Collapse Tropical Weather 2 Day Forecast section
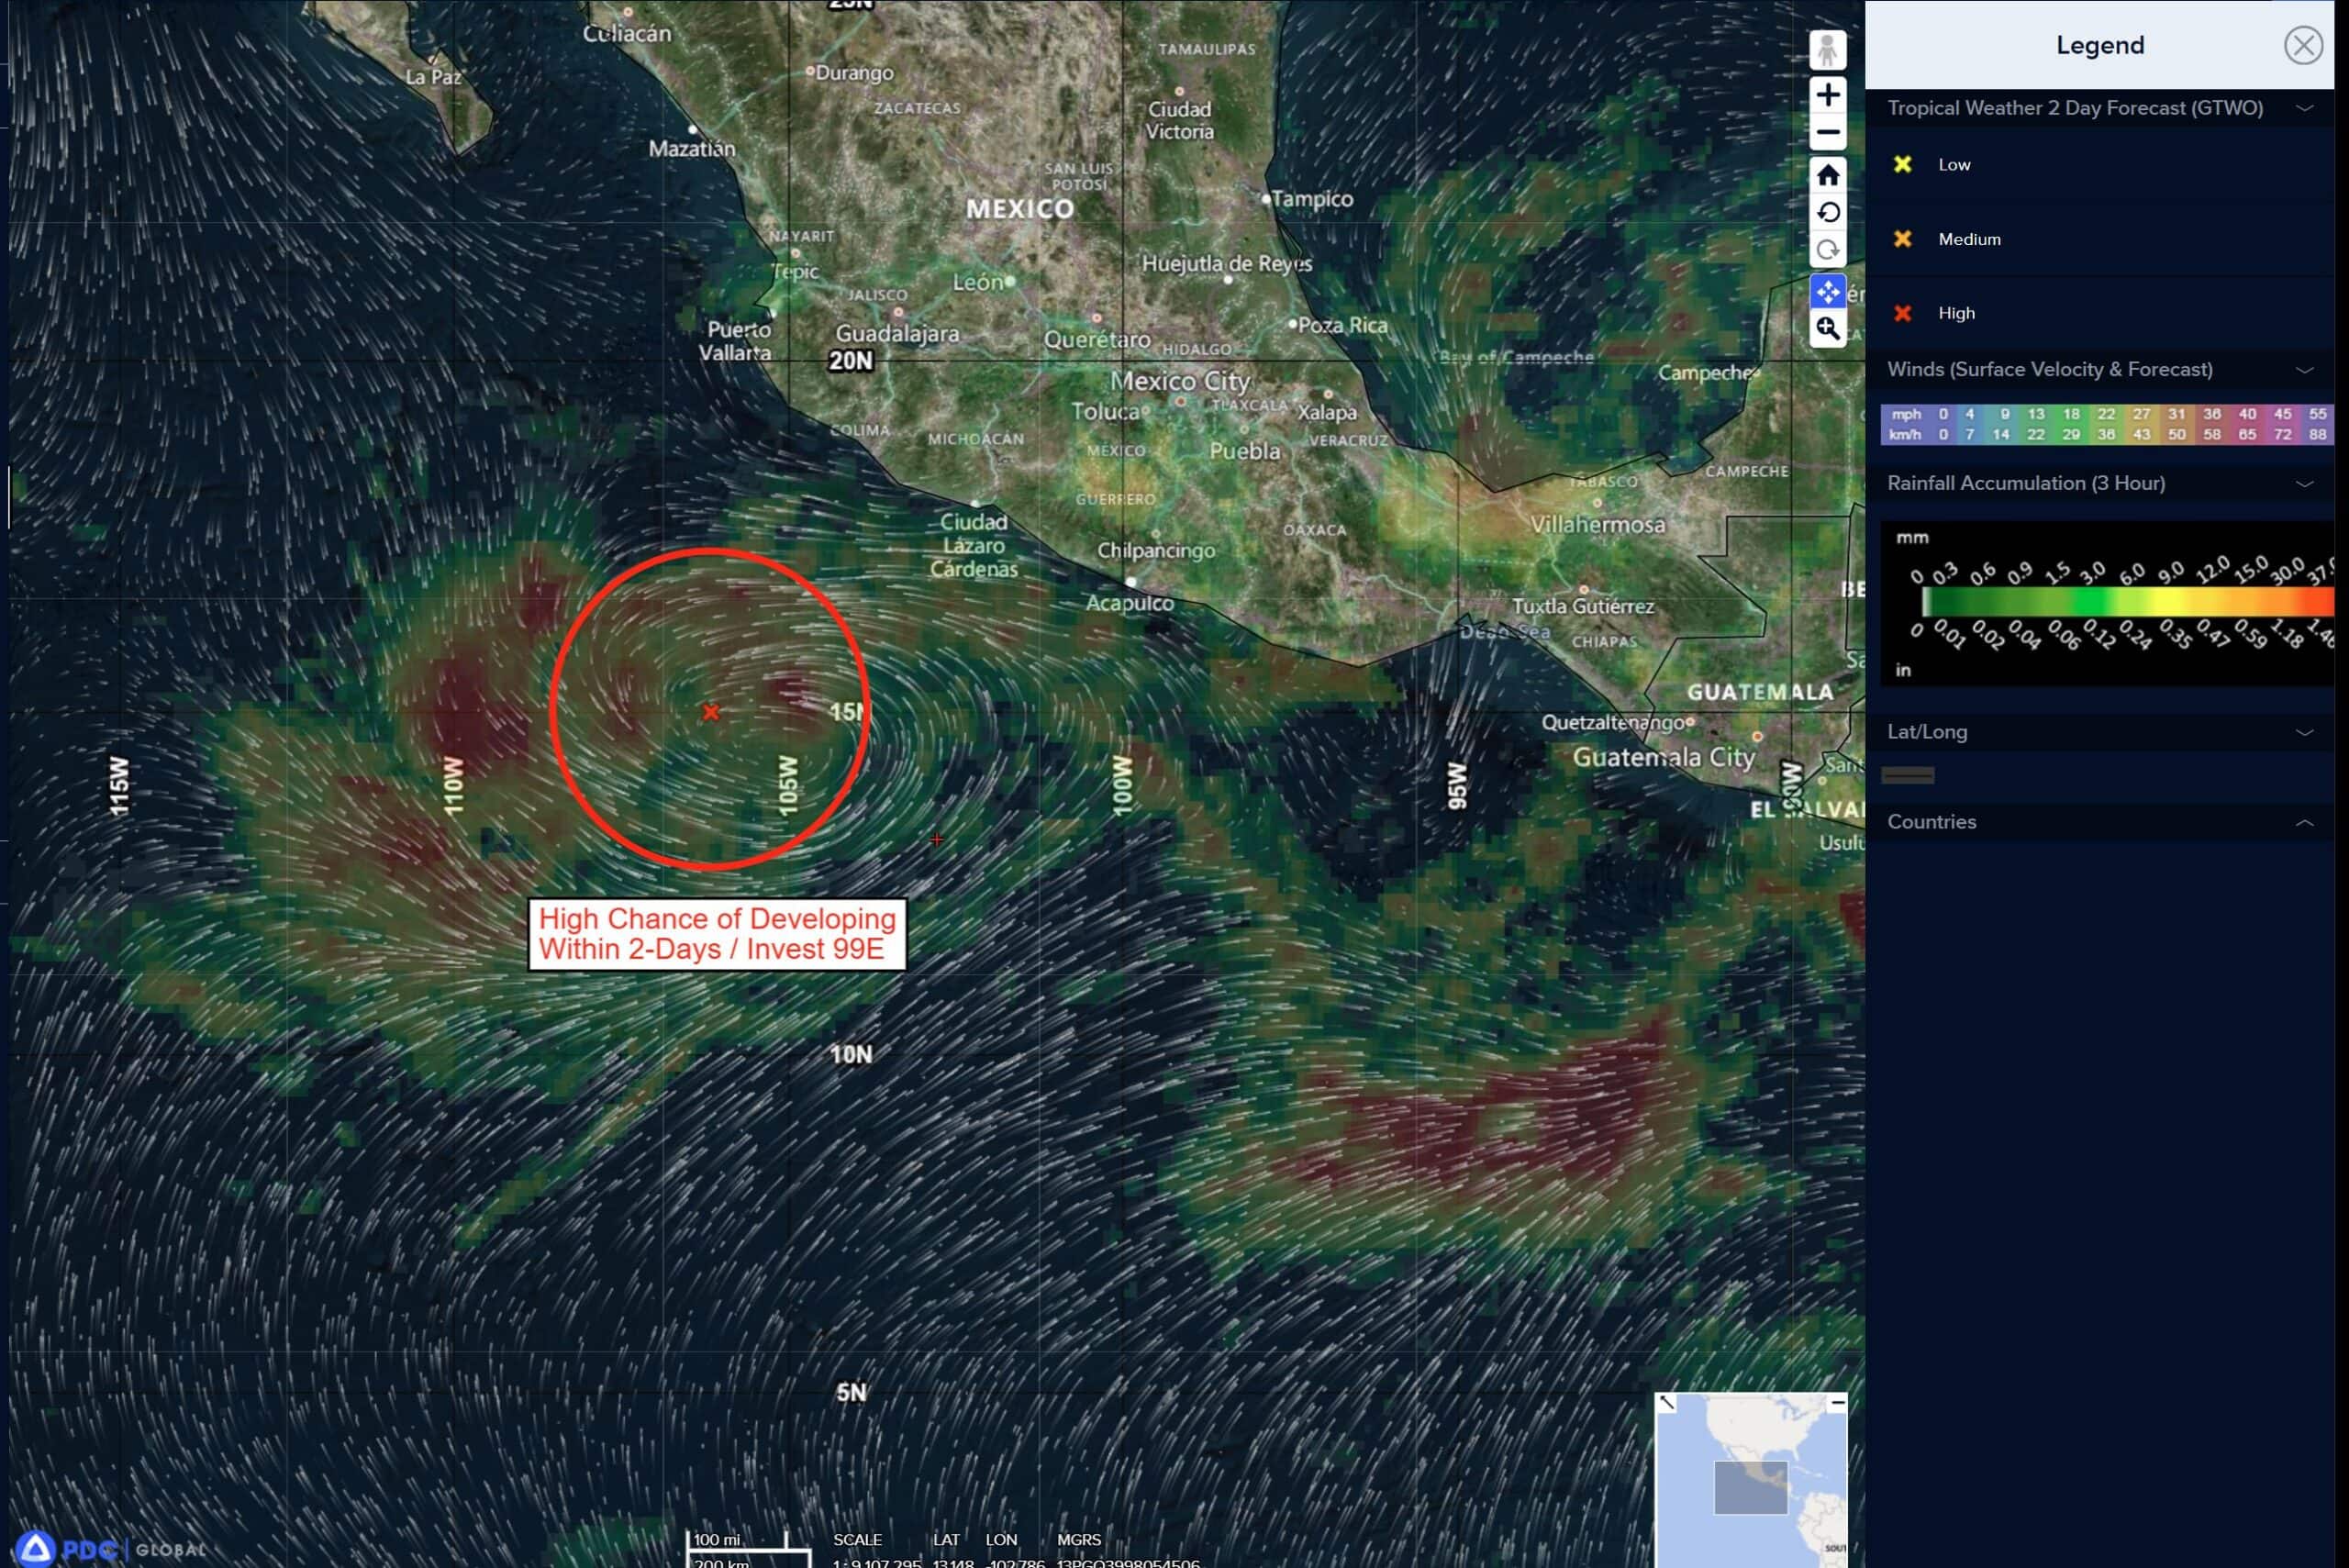This screenshot has height=1568, width=2349. click(2304, 108)
